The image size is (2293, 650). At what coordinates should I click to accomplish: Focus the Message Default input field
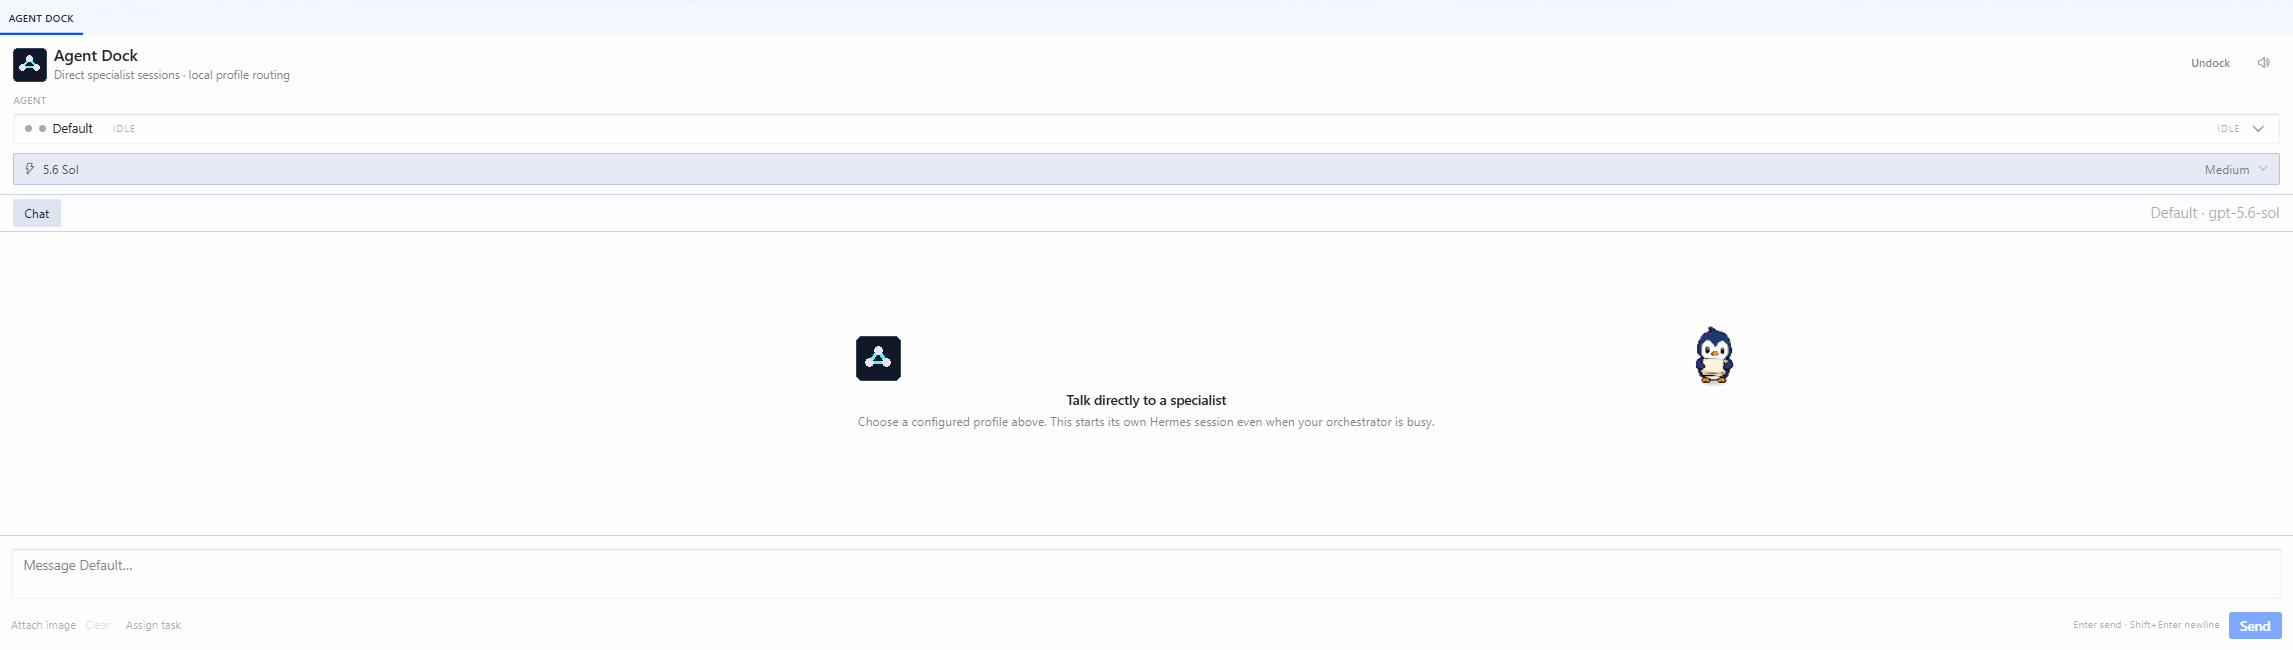(x=1146, y=574)
